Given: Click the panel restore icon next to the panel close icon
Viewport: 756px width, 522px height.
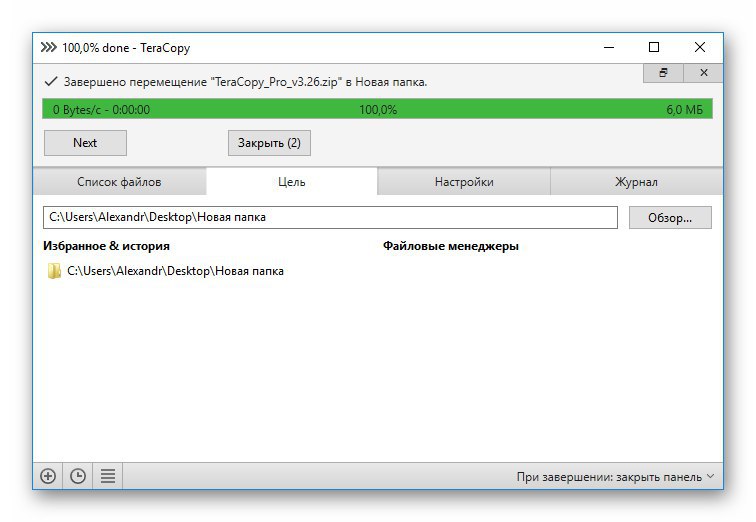Looking at the screenshot, I should point(663,73).
